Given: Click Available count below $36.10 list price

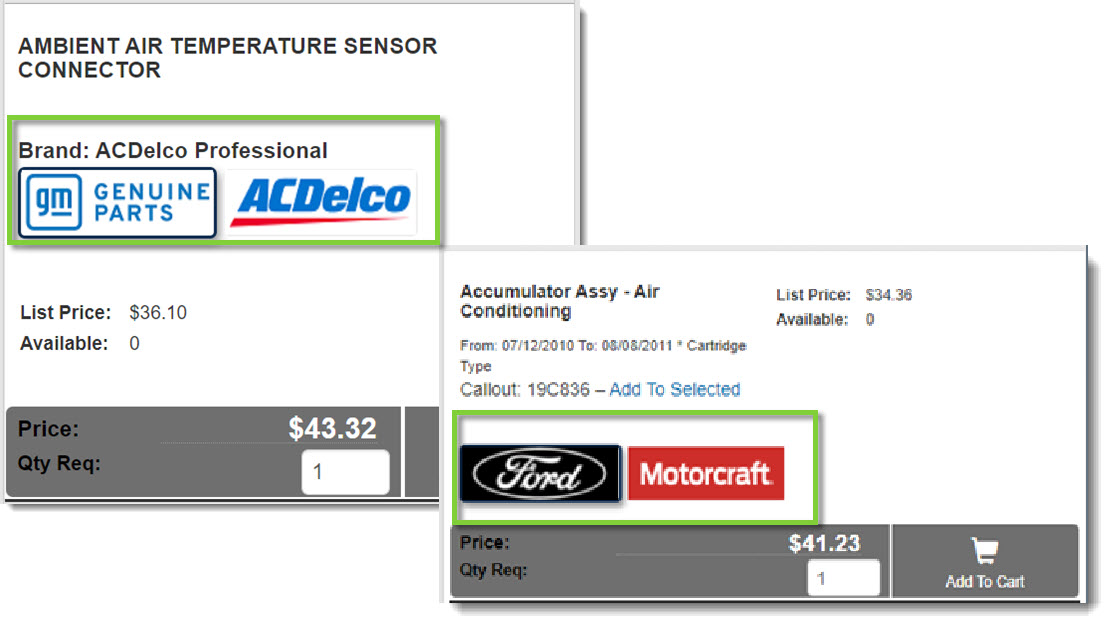Looking at the screenshot, I should [135, 343].
